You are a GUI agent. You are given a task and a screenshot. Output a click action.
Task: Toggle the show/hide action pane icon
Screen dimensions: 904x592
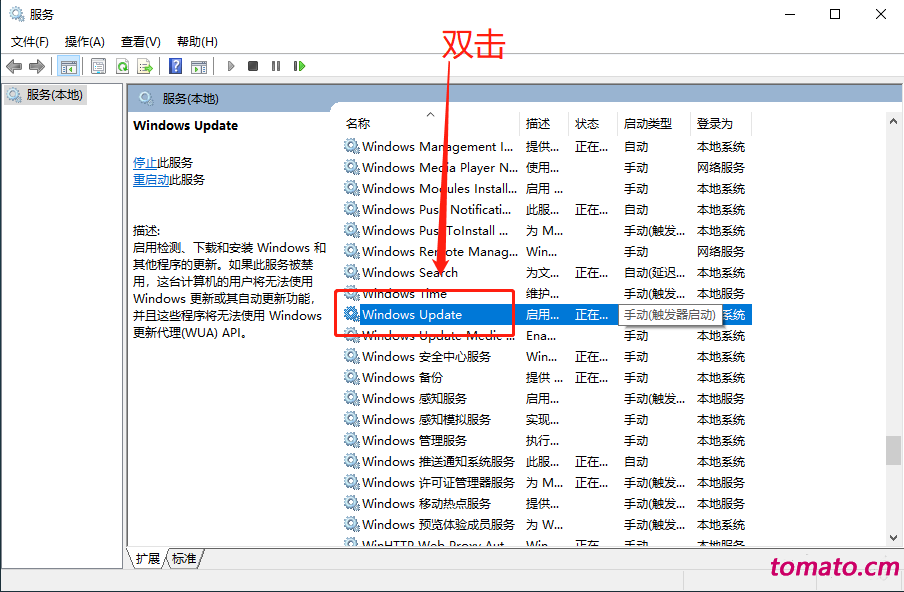pyautogui.click(x=199, y=66)
